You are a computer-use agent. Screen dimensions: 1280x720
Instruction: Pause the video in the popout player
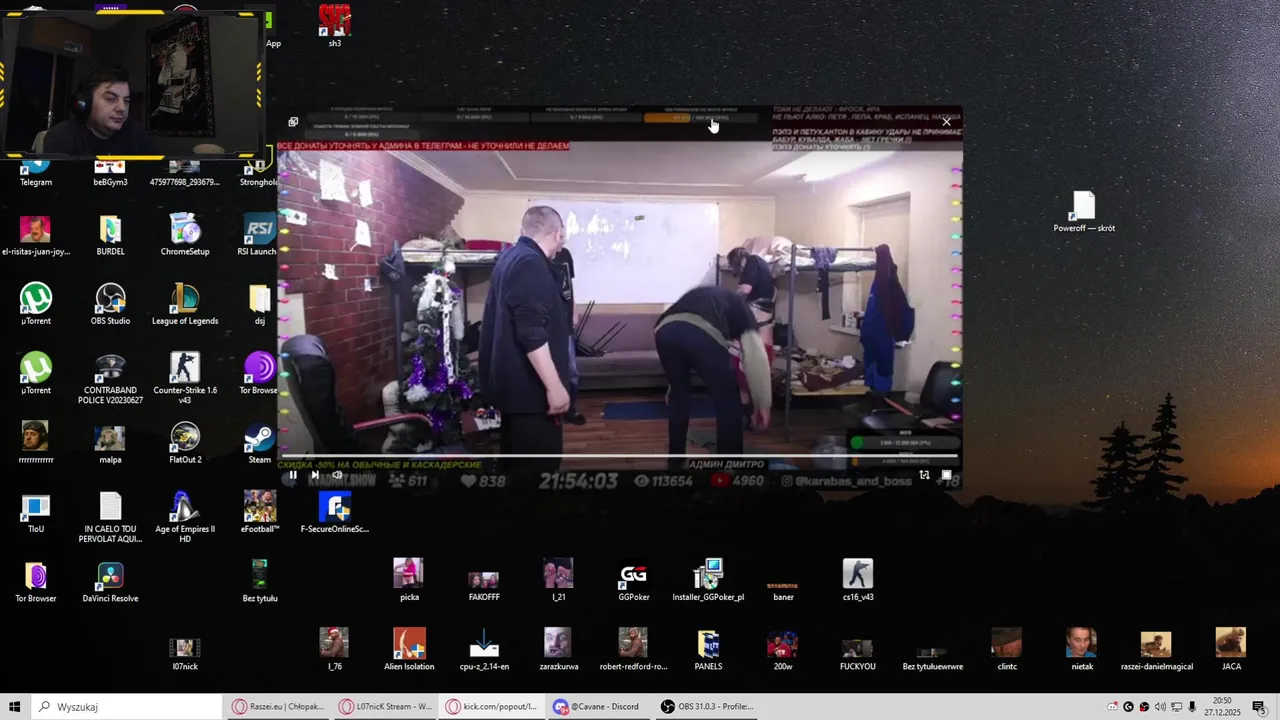click(x=292, y=475)
